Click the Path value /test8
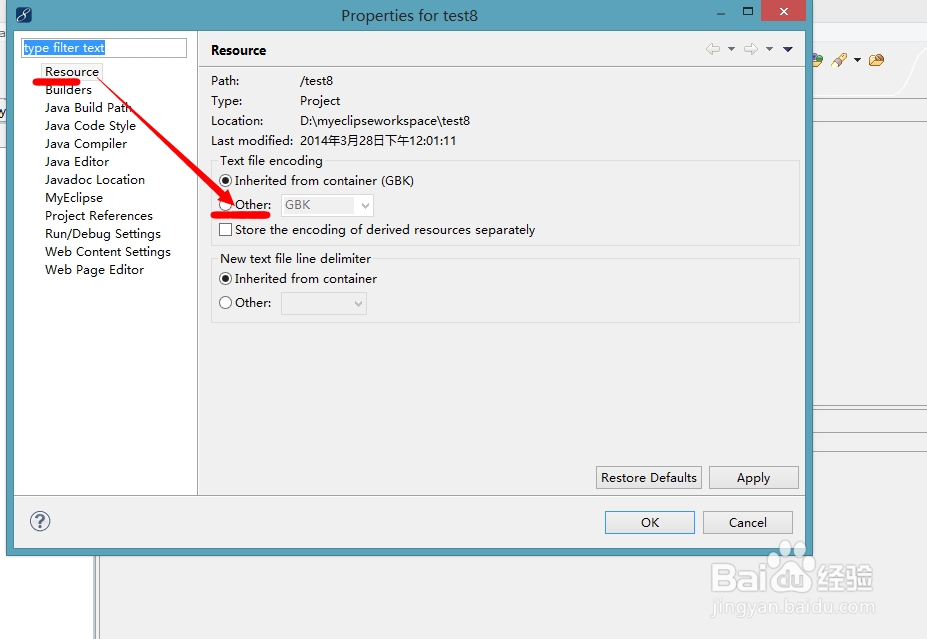The image size is (927, 639). click(316, 80)
